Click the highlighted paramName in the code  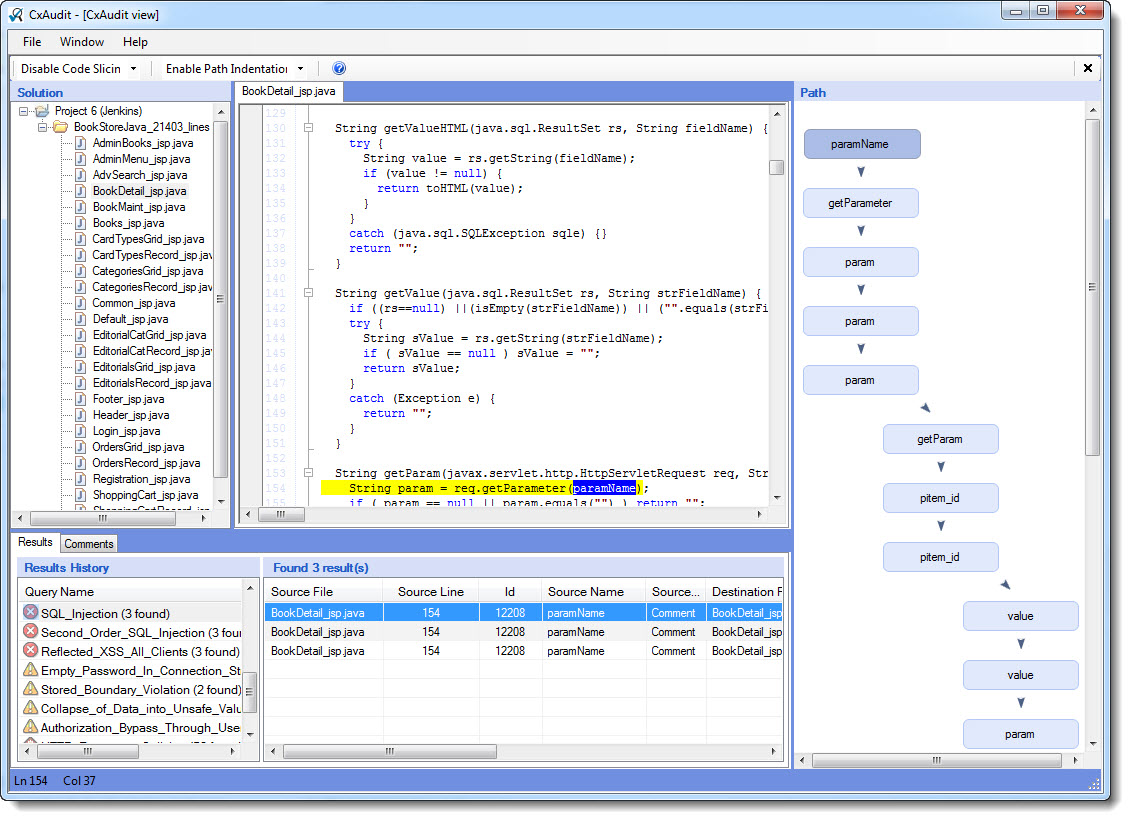(604, 488)
